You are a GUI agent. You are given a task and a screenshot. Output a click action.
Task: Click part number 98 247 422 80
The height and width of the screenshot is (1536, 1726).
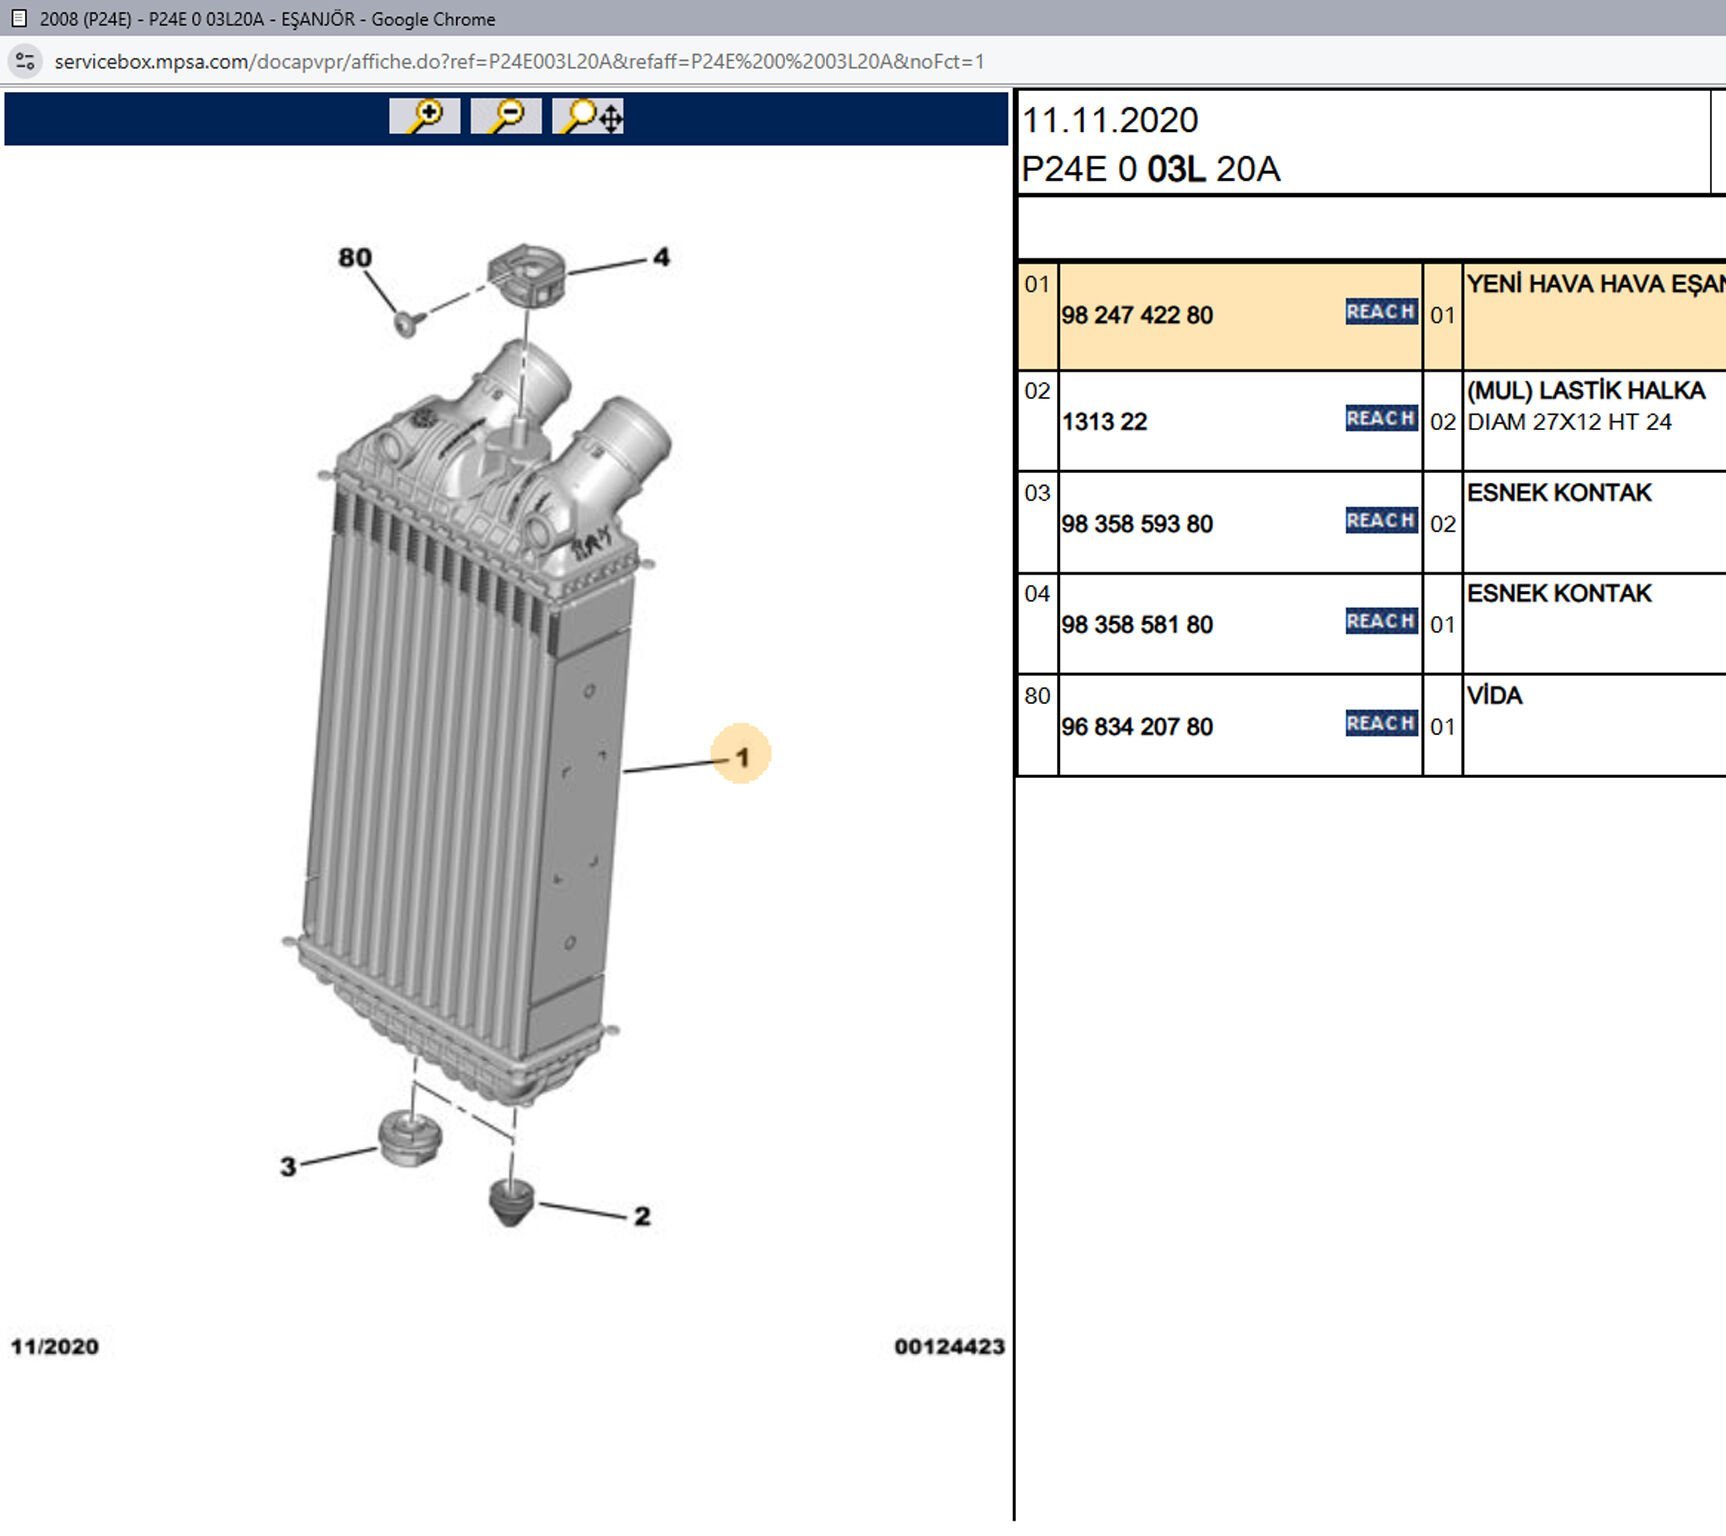pyautogui.click(x=1137, y=316)
